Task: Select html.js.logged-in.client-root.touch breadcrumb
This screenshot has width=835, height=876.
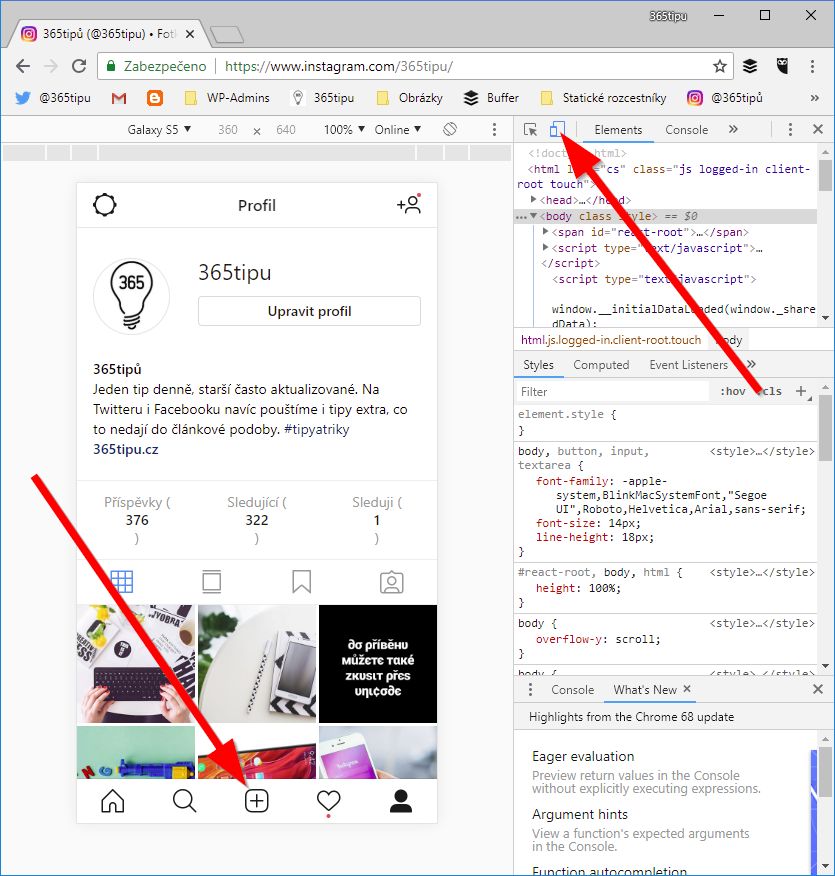Action: click(610, 340)
